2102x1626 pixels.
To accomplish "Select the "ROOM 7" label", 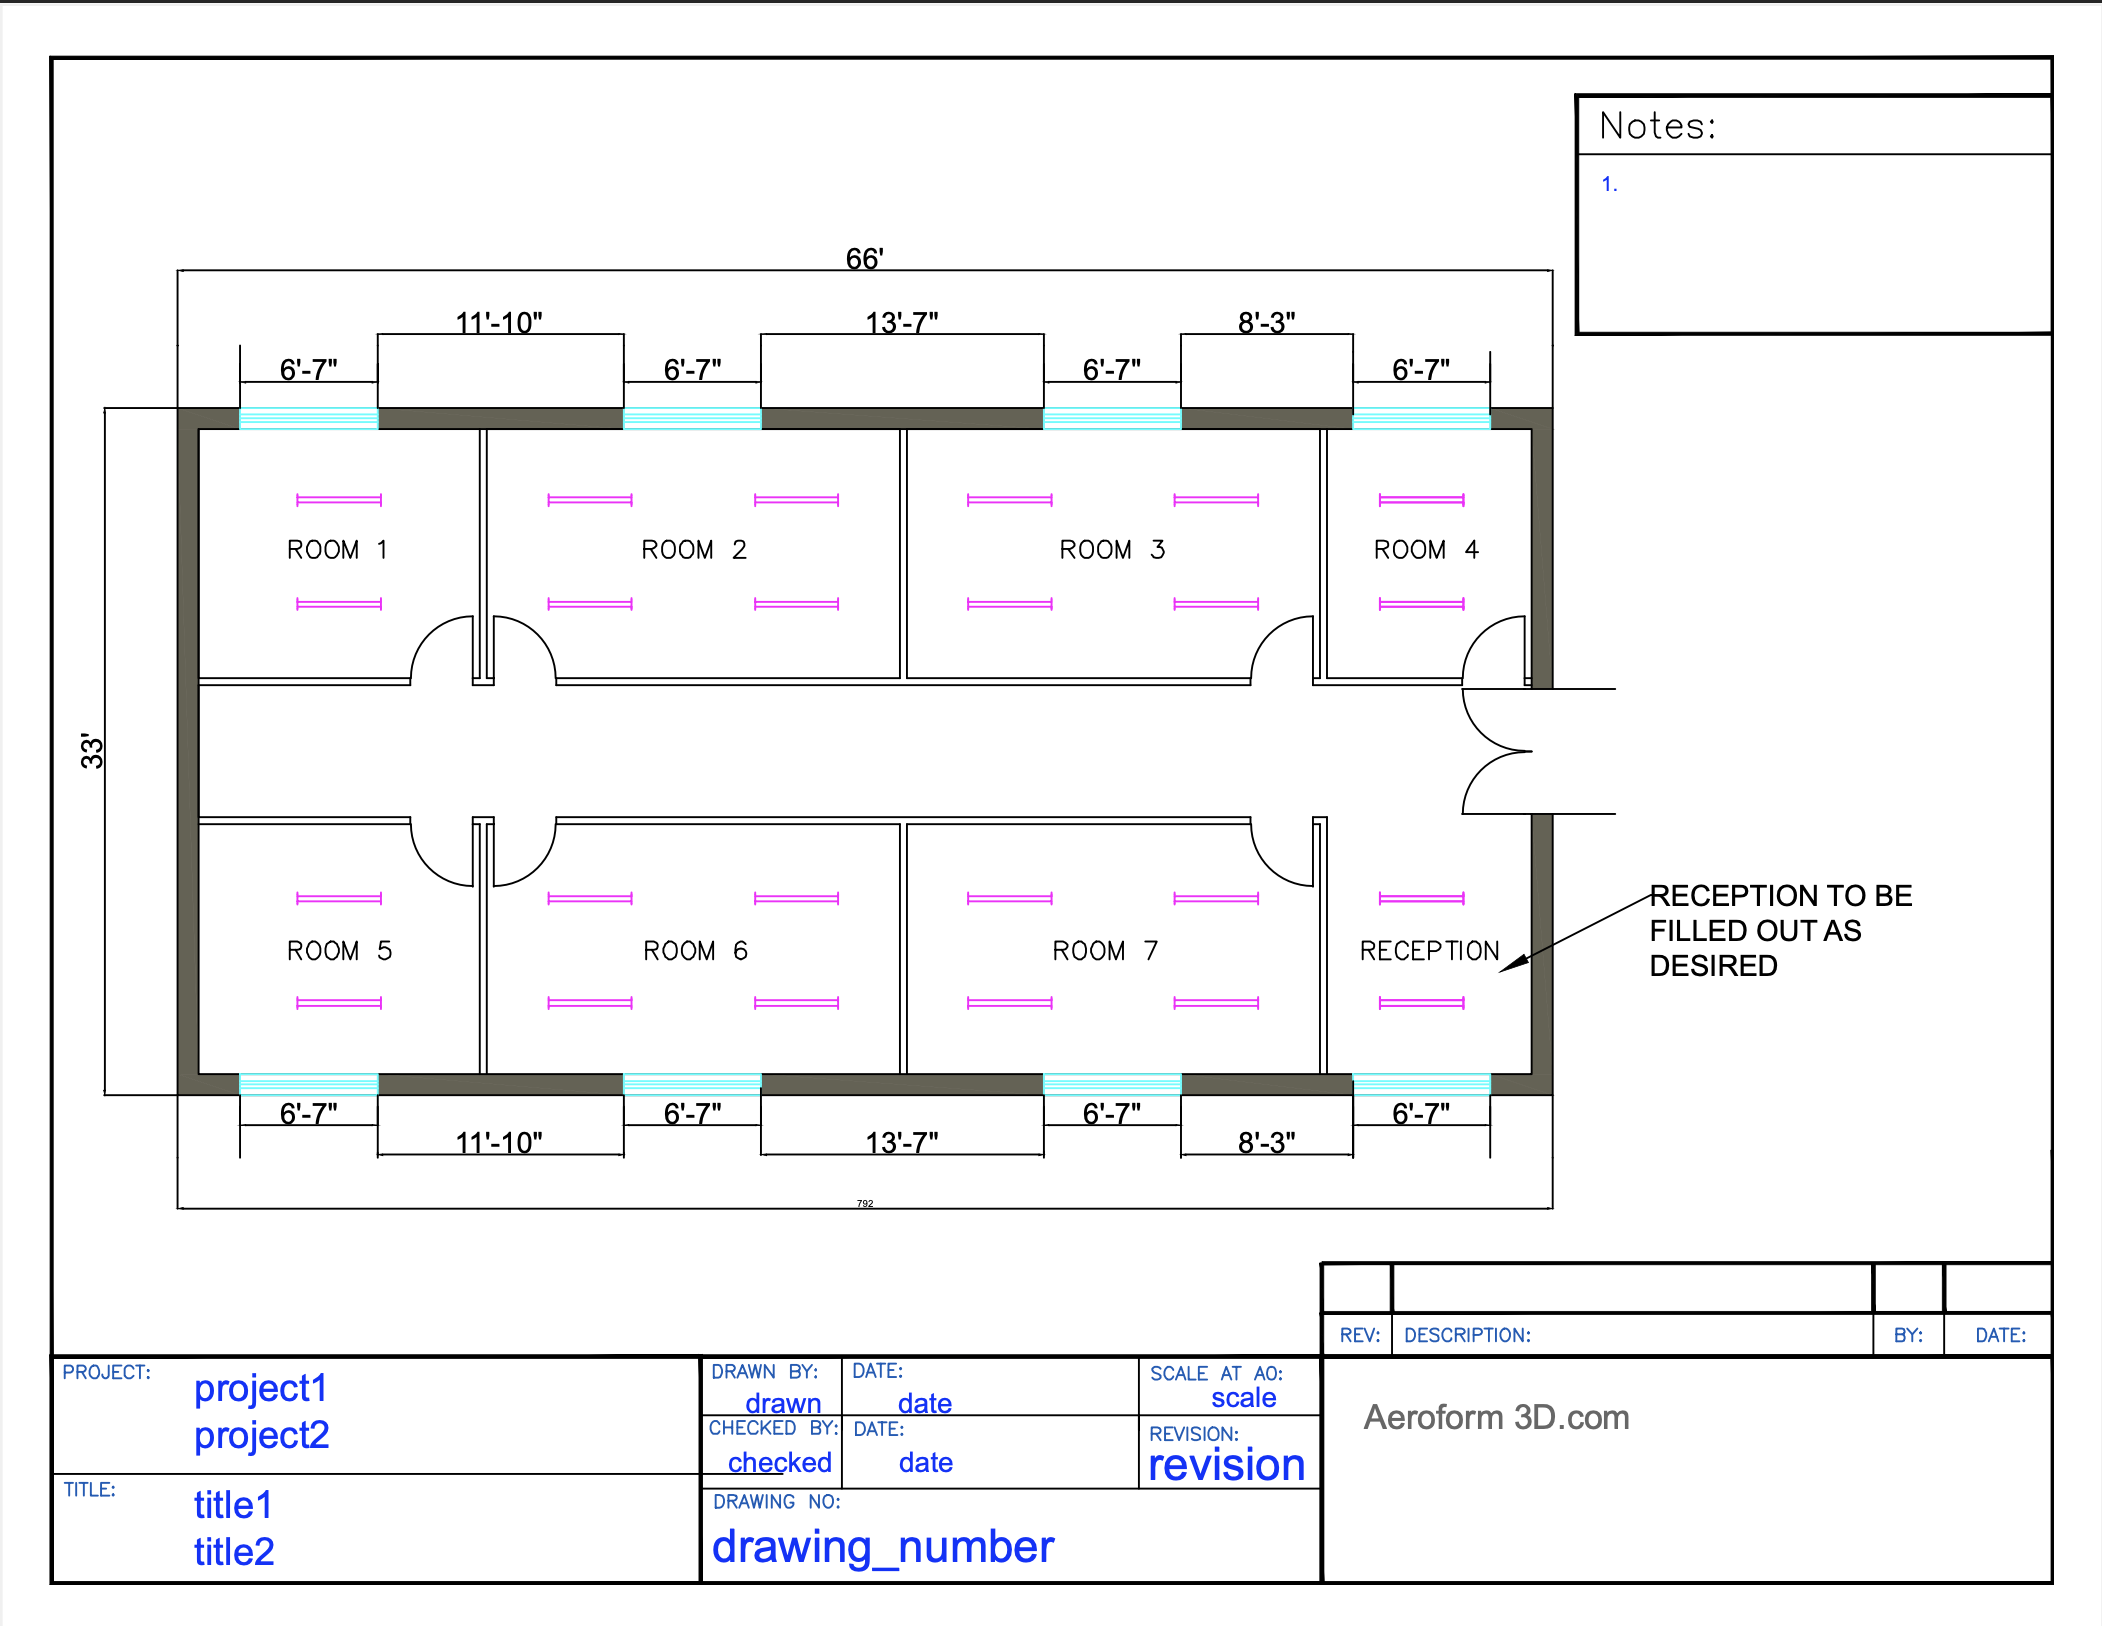I will [1105, 951].
